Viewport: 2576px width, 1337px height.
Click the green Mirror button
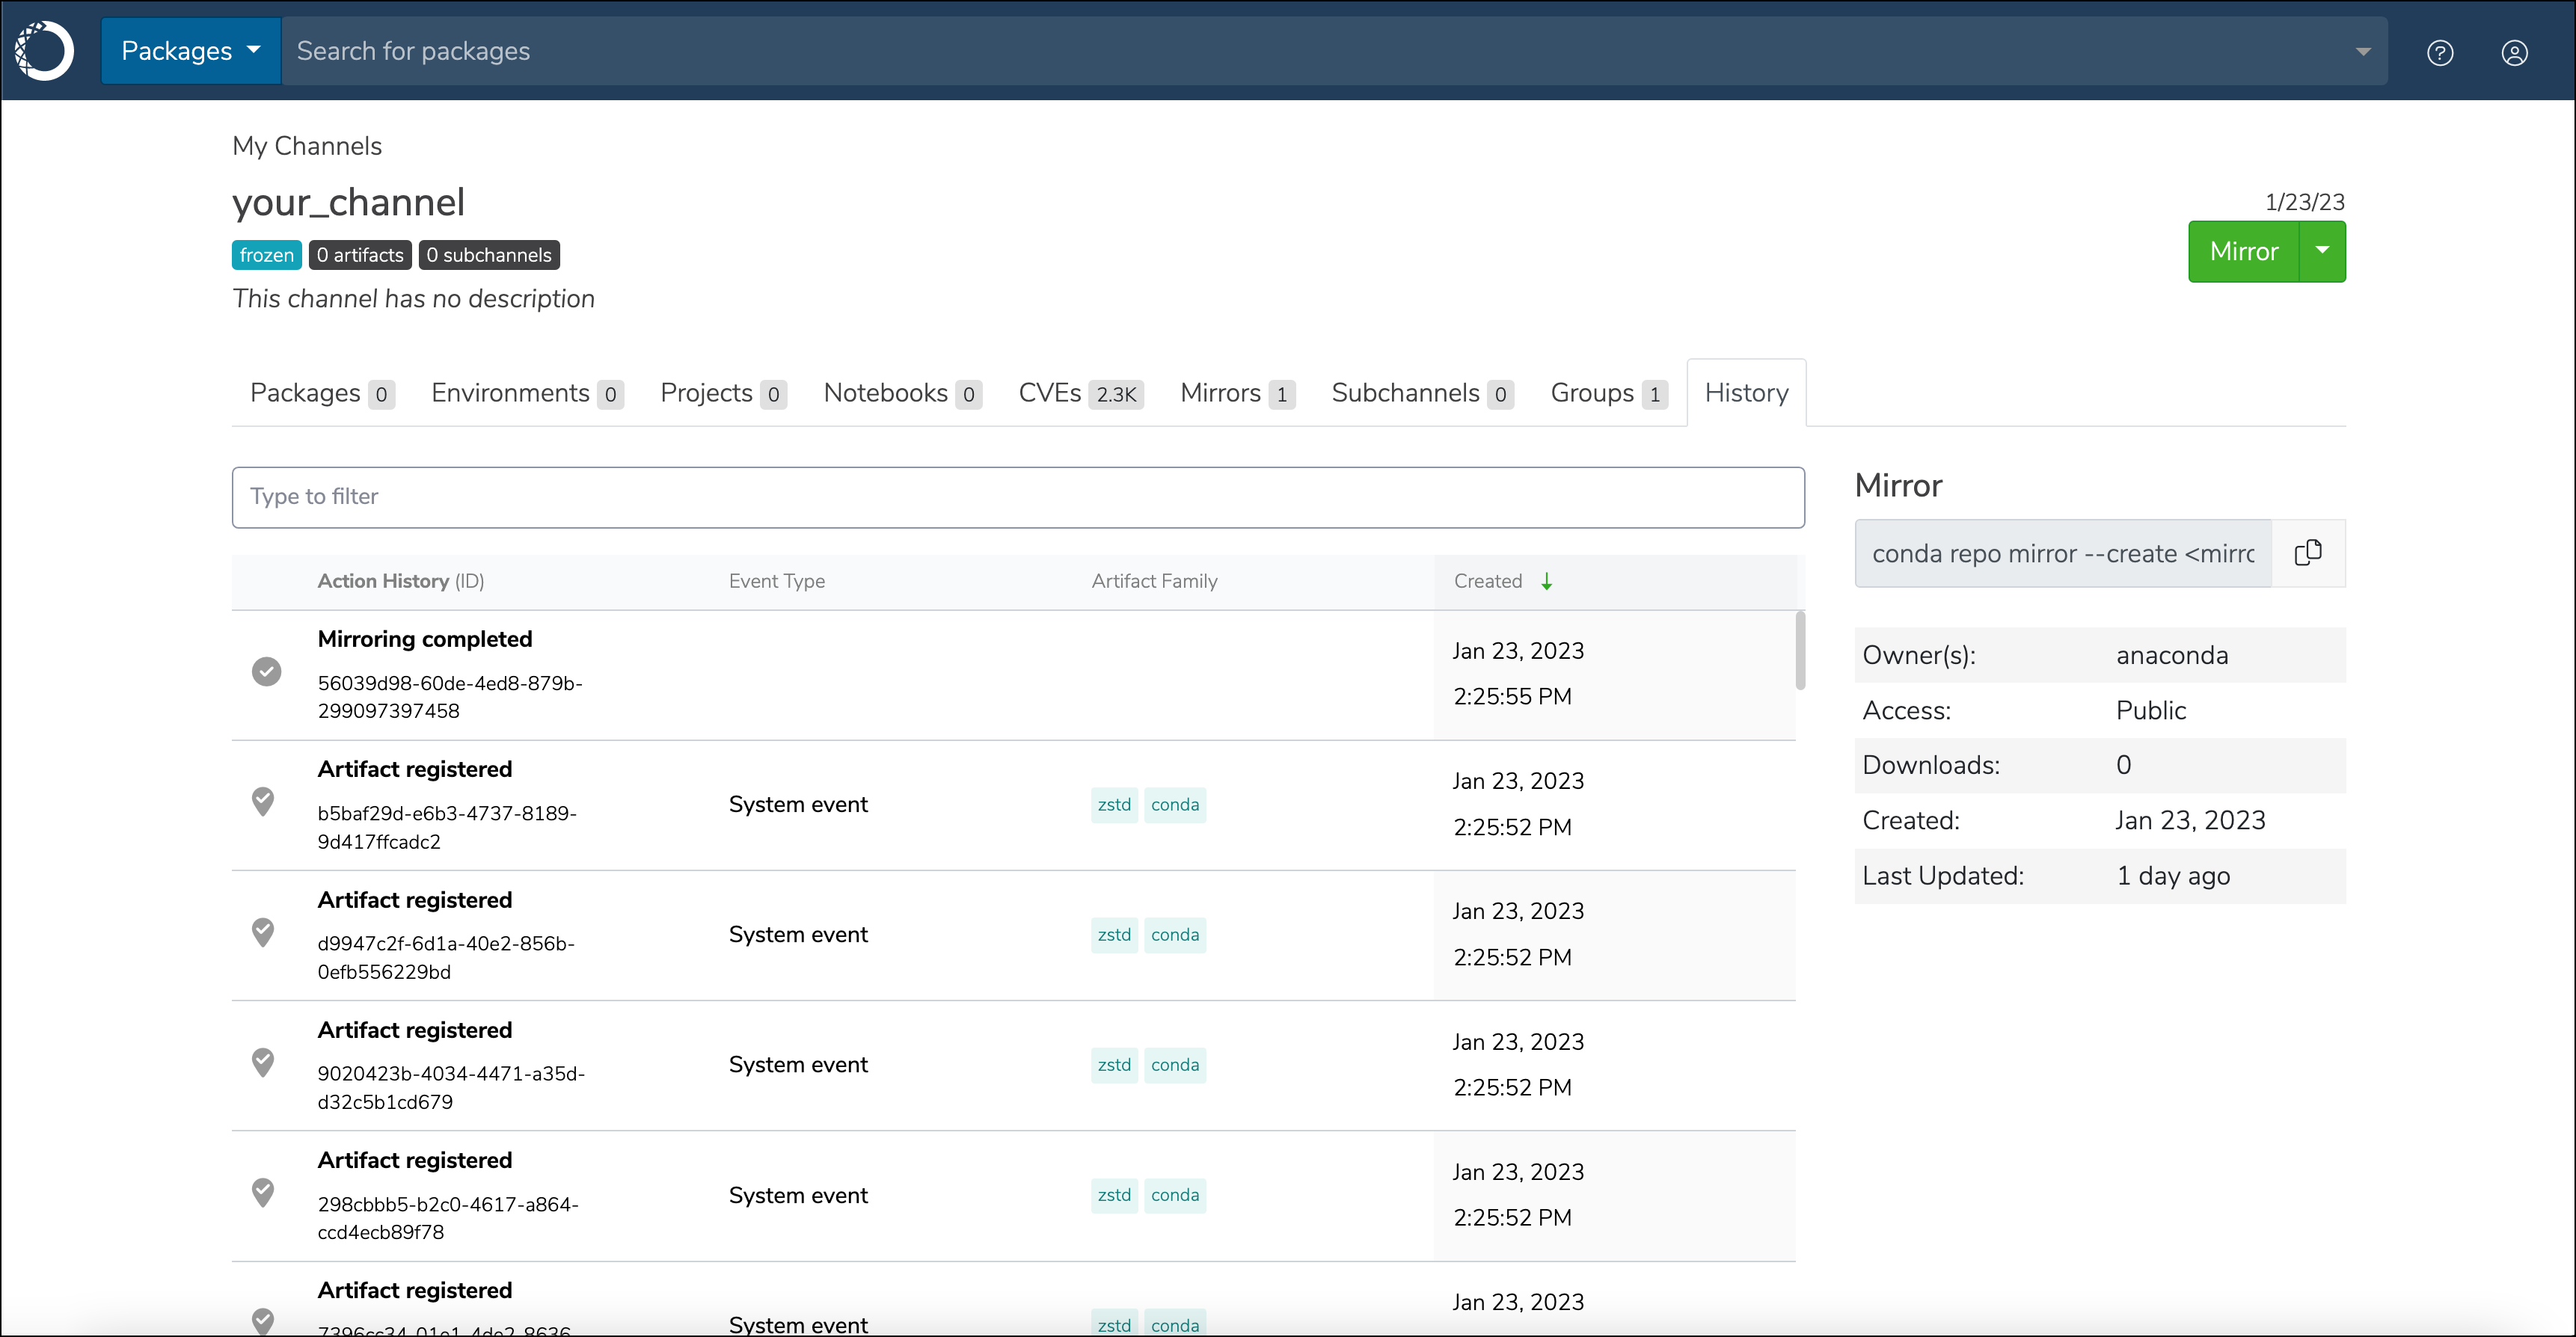point(2243,252)
